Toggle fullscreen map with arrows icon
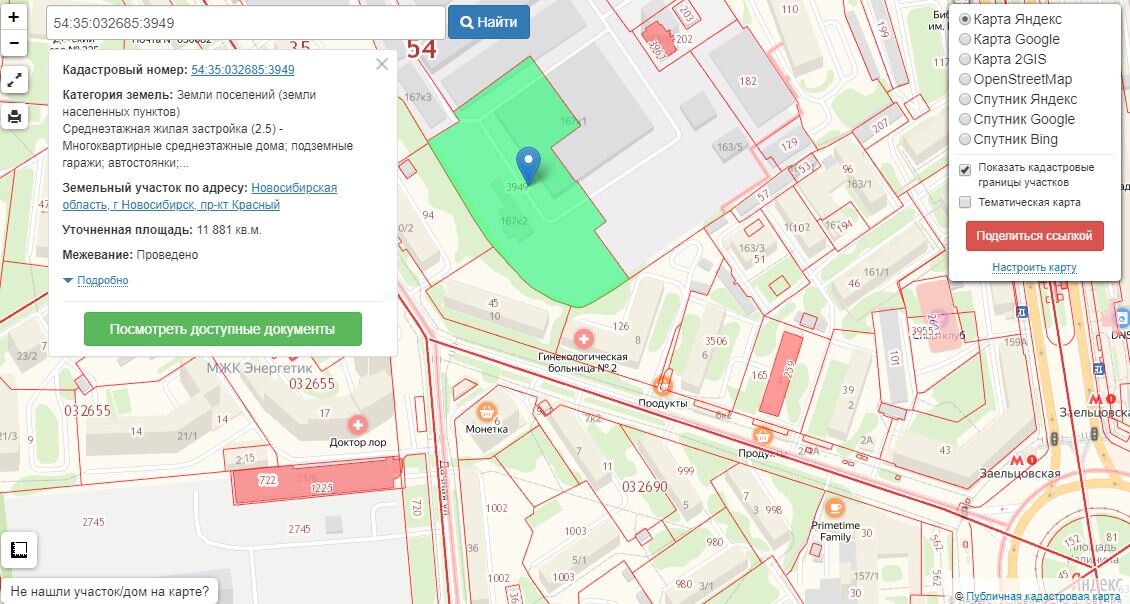Viewport: 1130px width, 604px height. point(14,81)
